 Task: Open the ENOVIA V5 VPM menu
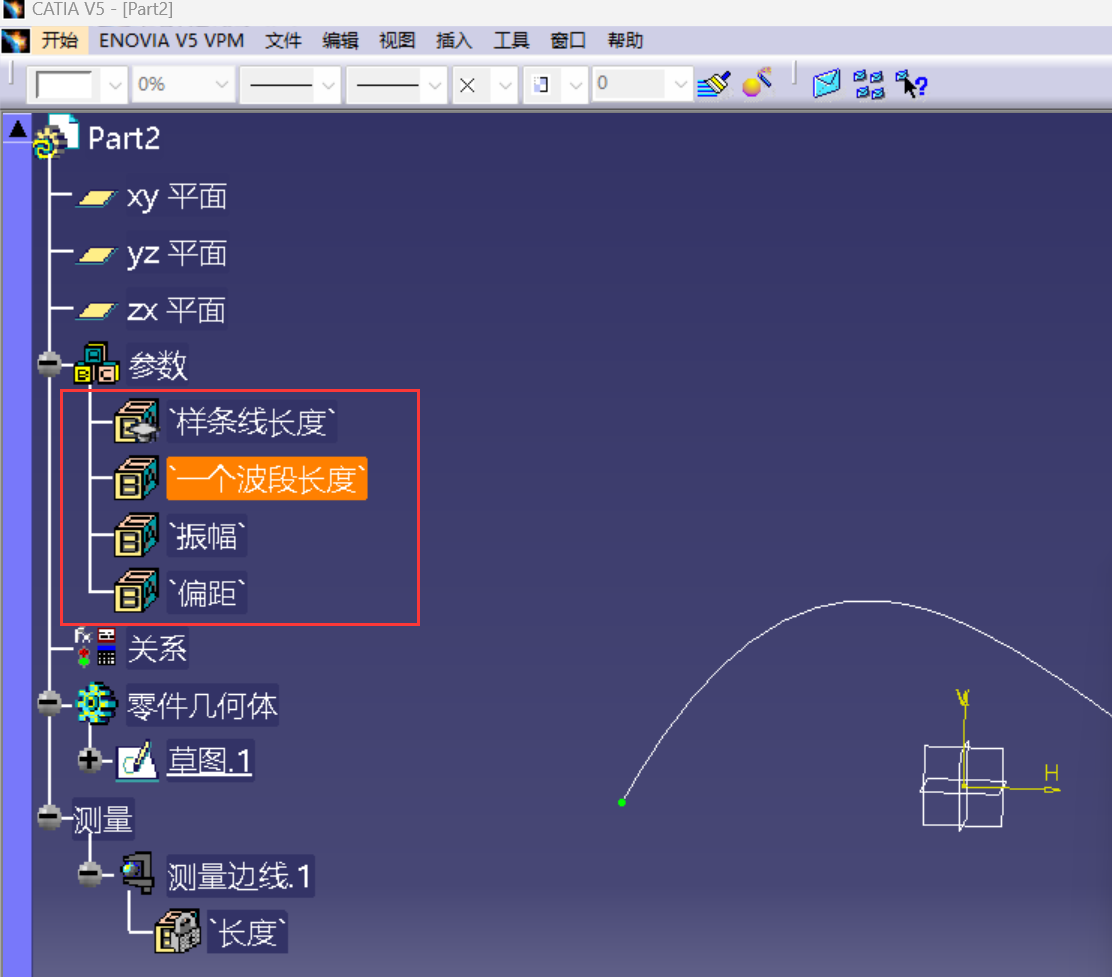(172, 40)
